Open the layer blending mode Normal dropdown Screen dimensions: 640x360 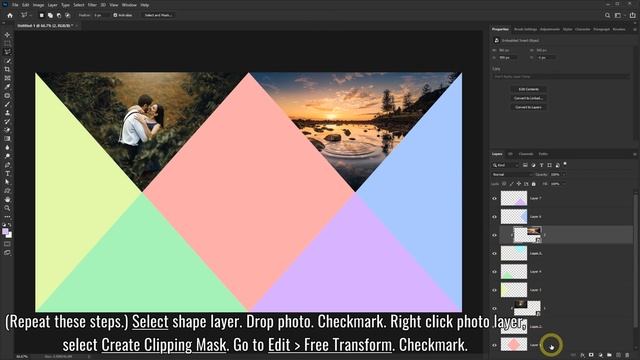[512, 175]
